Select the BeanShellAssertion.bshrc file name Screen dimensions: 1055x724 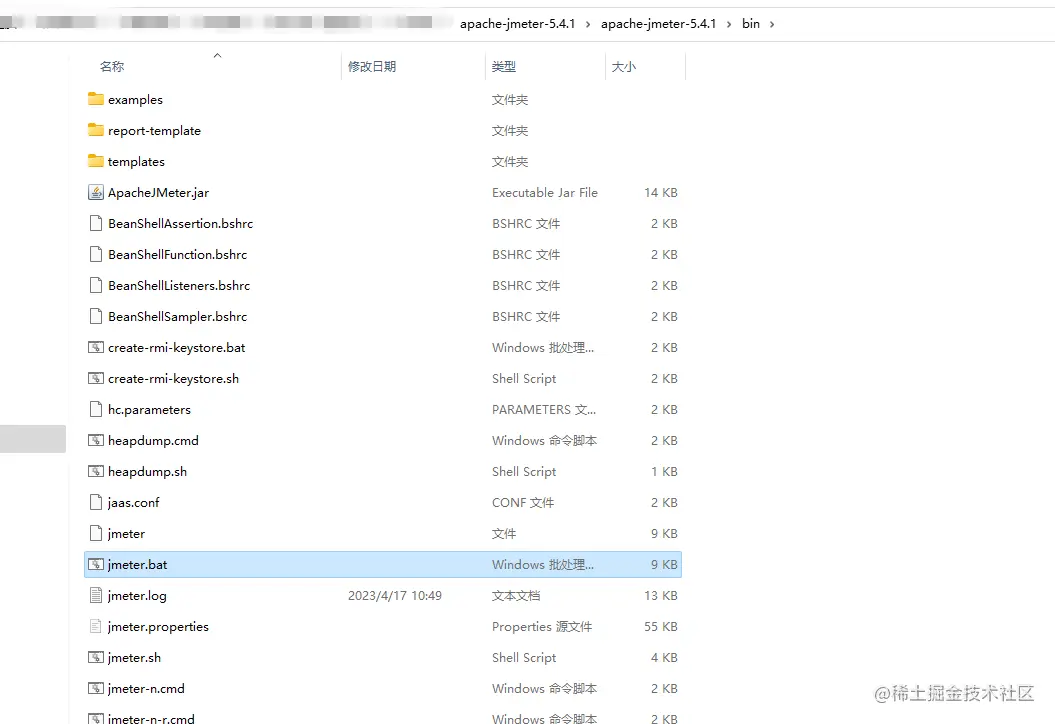pos(180,223)
